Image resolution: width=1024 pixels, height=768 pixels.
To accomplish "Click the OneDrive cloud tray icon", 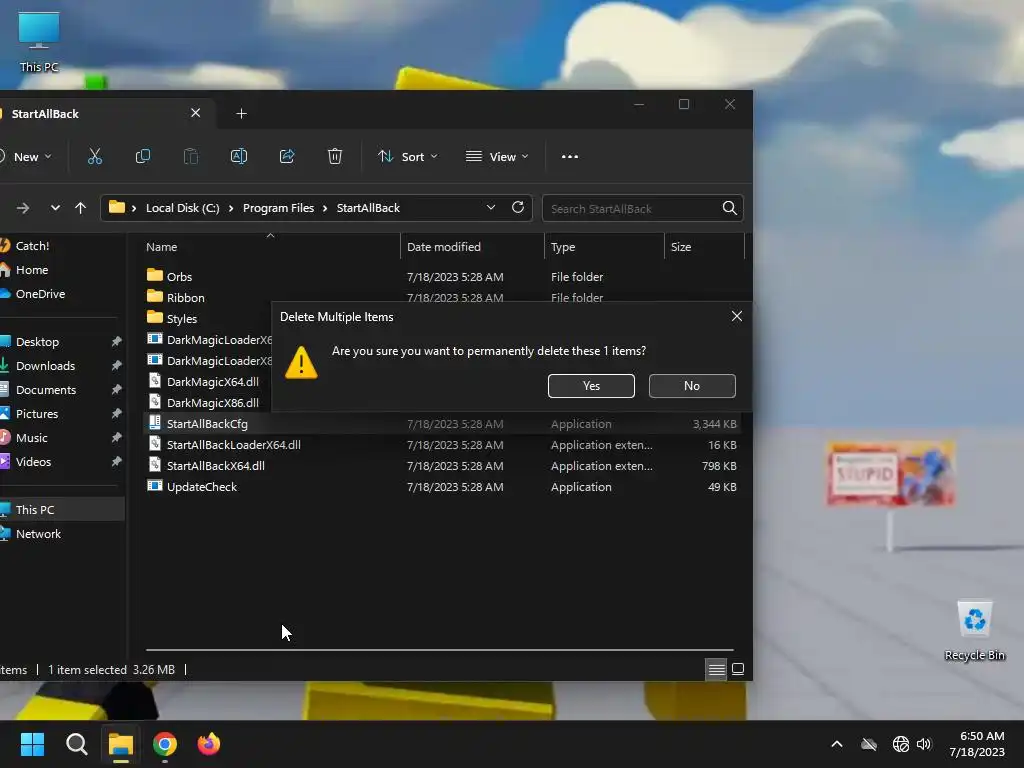I will [x=869, y=744].
